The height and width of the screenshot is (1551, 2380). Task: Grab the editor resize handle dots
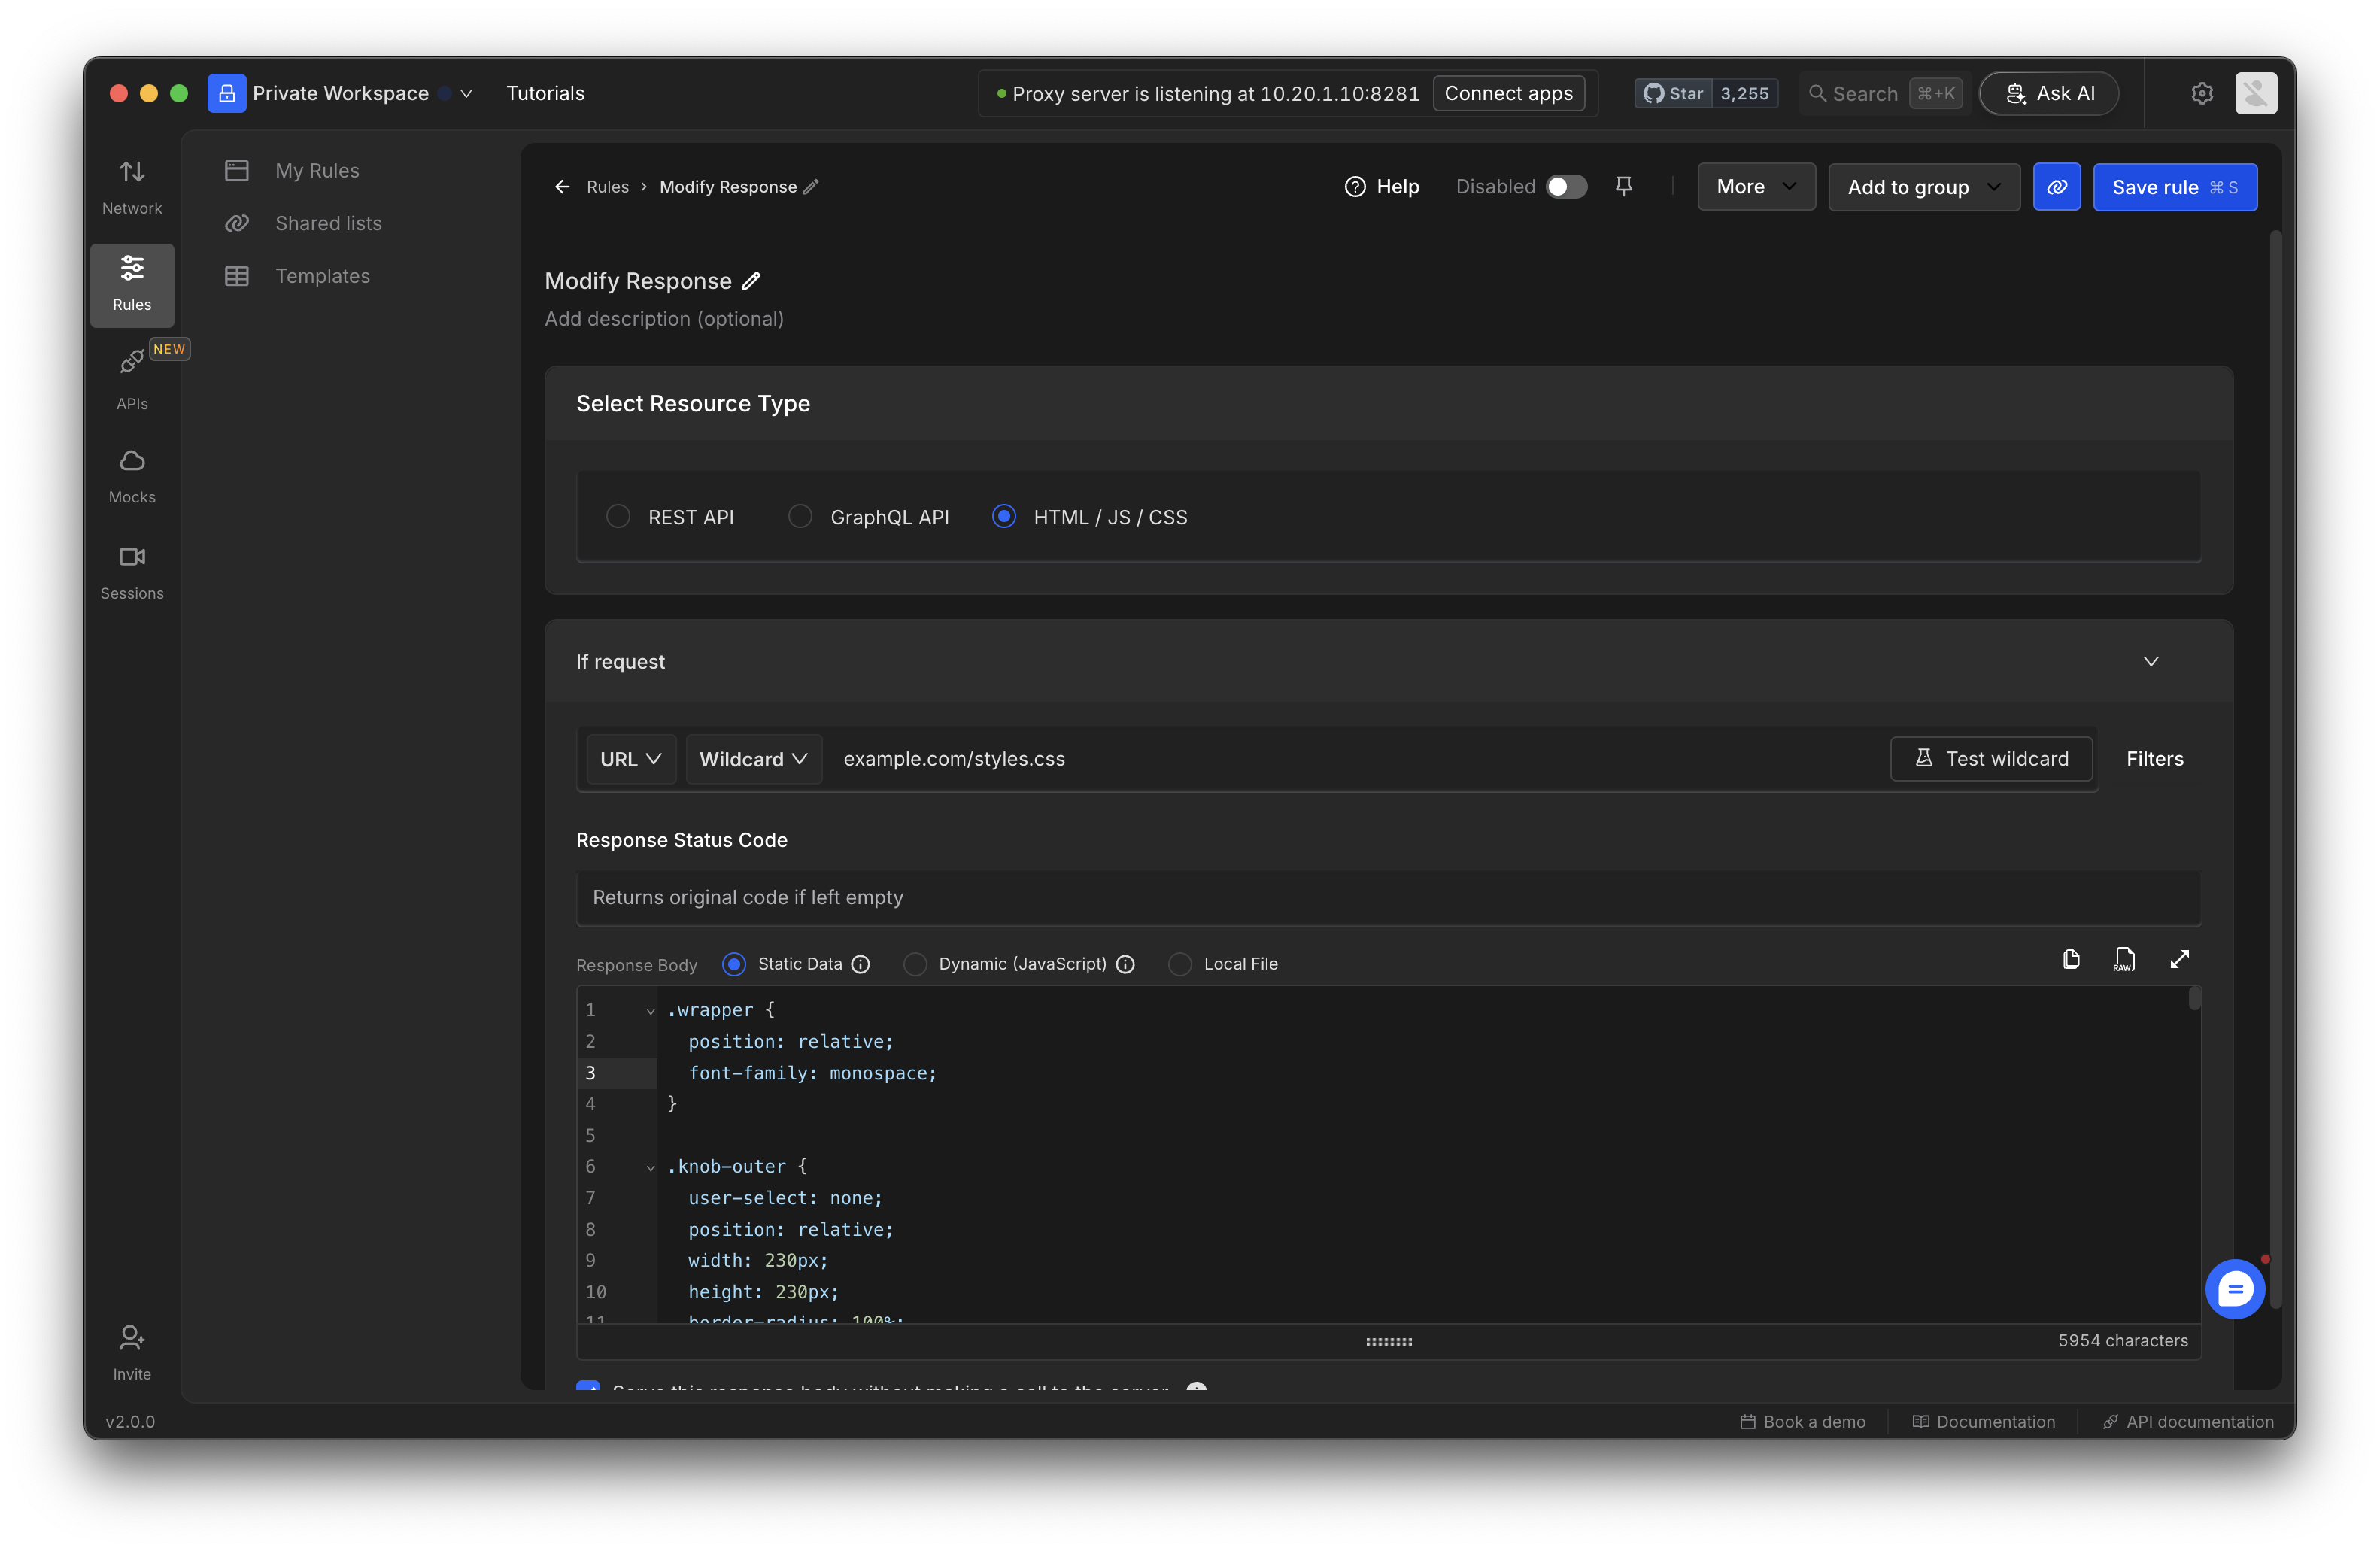point(1388,1341)
